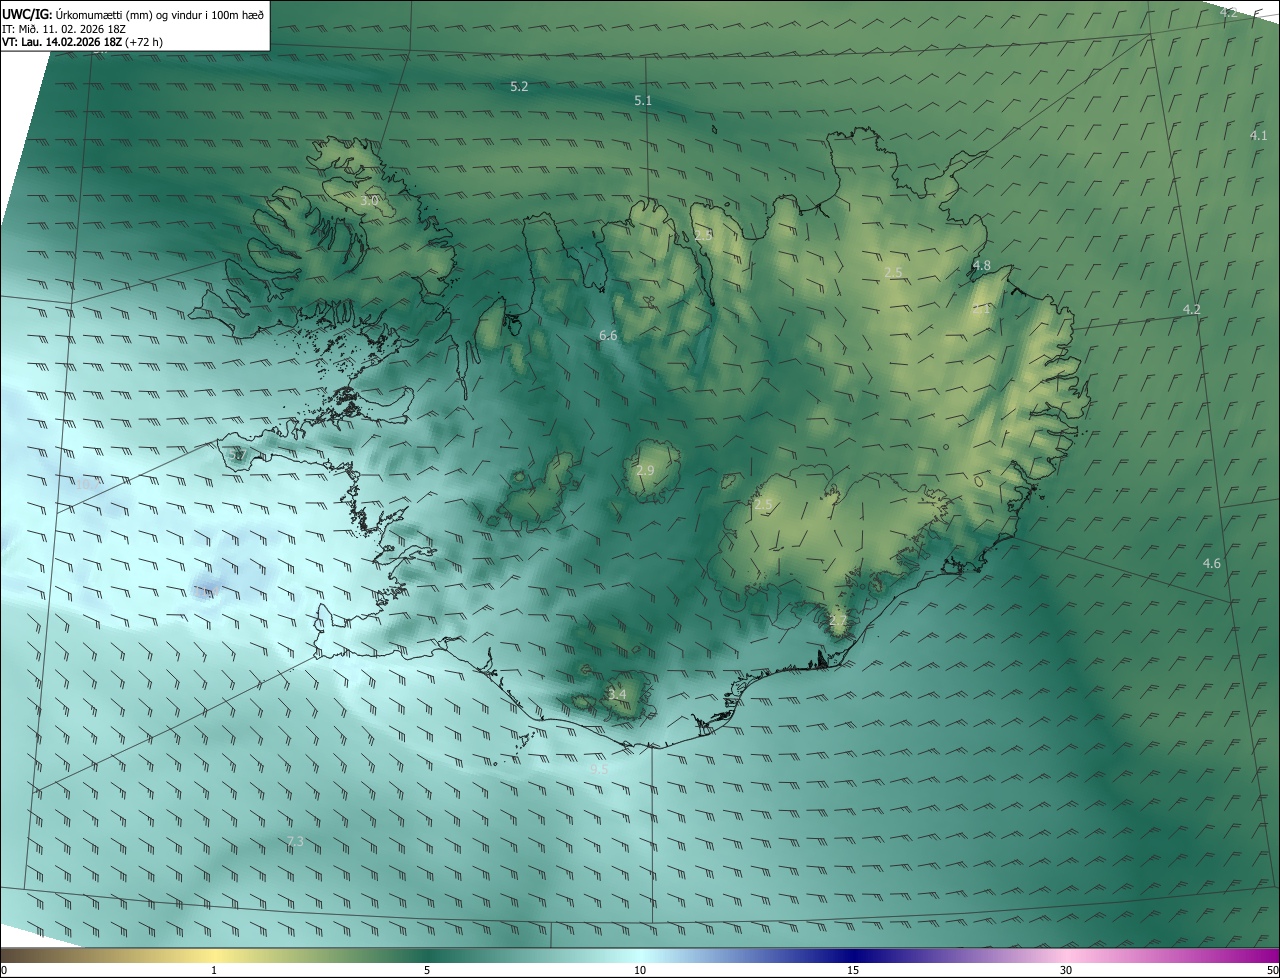Click the colour scale tick labelled 50

pyautogui.click(x=1272, y=970)
